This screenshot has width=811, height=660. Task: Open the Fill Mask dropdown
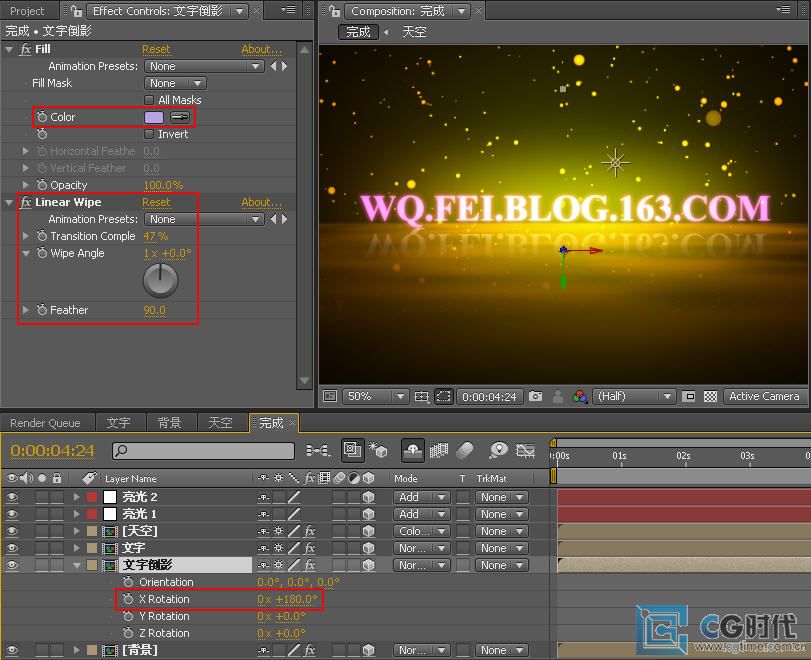coord(175,83)
